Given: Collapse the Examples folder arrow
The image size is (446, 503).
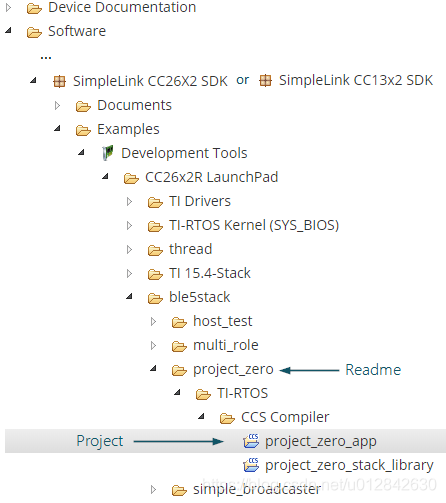Looking at the screenshot, I should tap(57, 128).
